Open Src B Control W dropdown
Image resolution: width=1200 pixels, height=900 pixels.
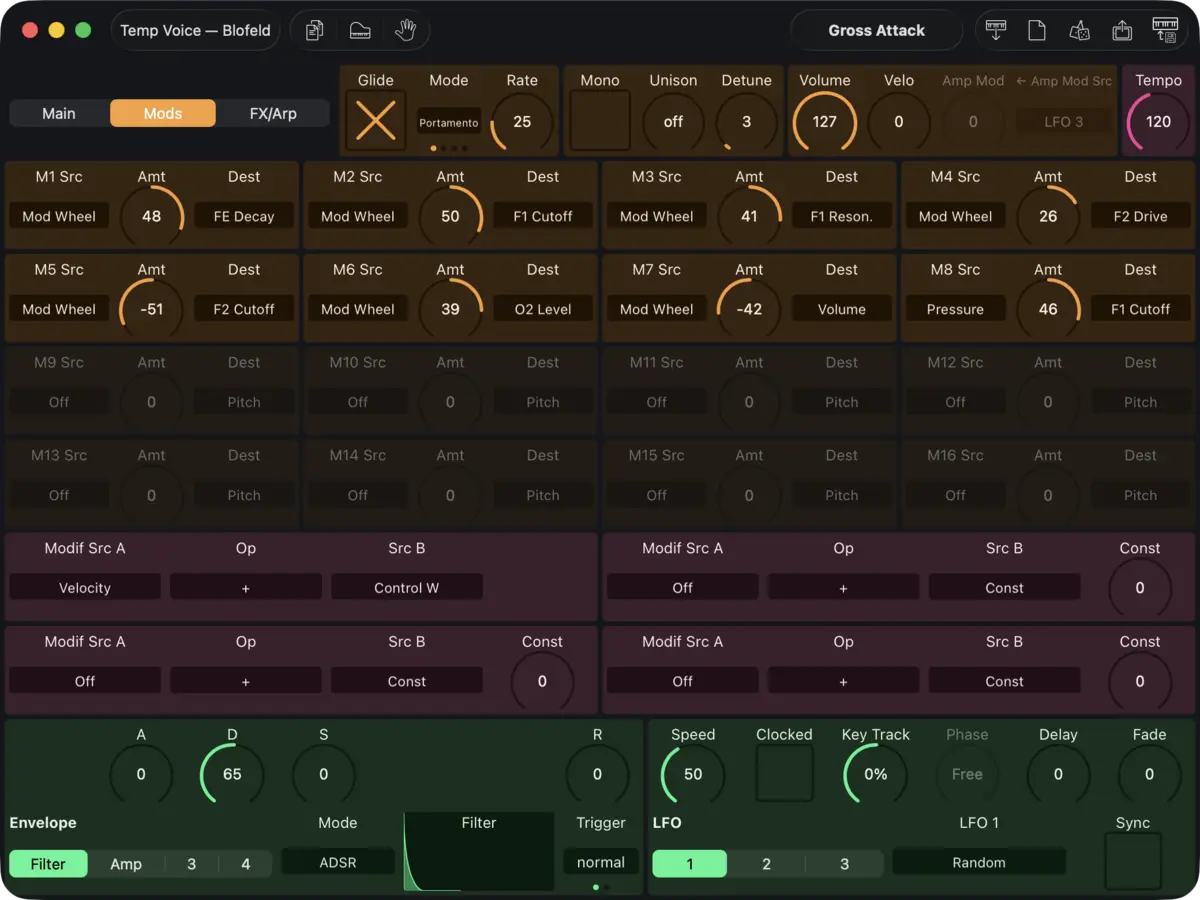pos(407,588)
